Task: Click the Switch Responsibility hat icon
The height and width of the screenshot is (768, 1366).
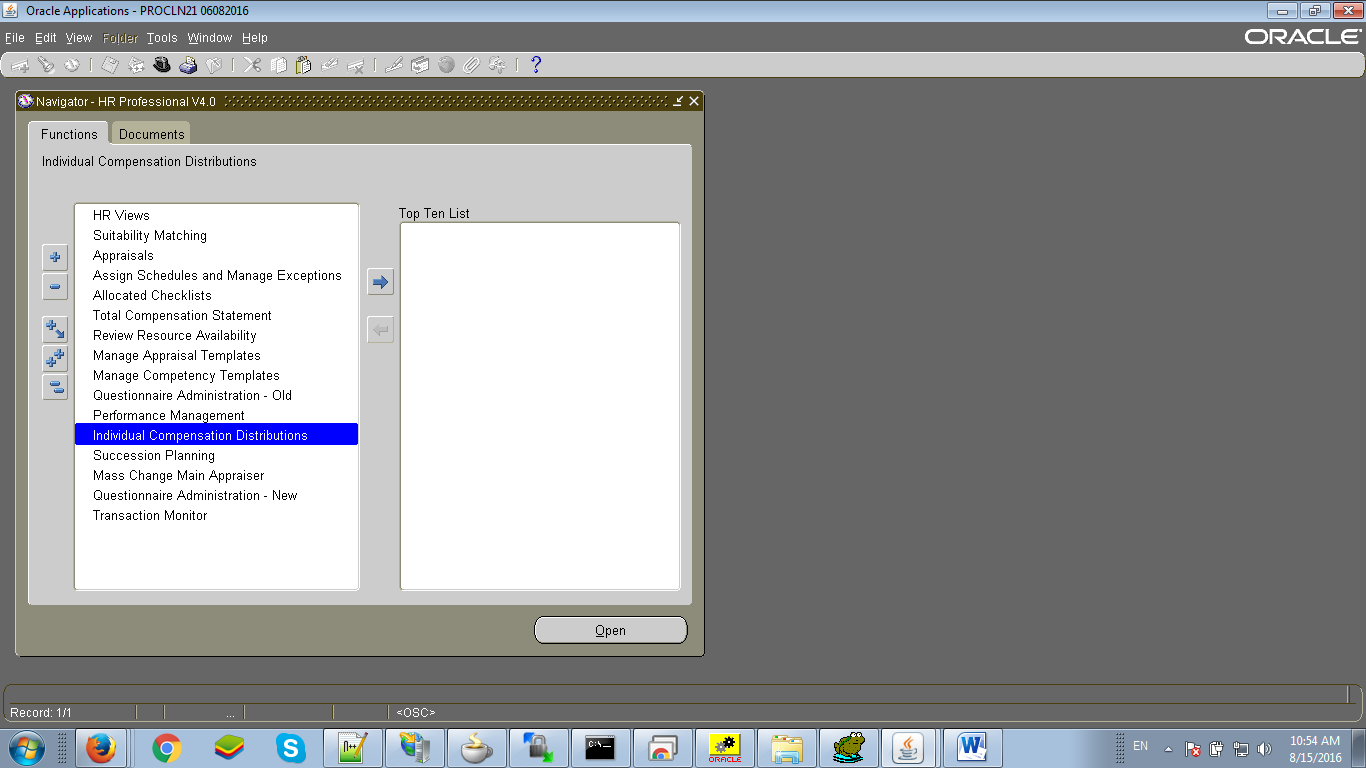Action: click(162, 65)
